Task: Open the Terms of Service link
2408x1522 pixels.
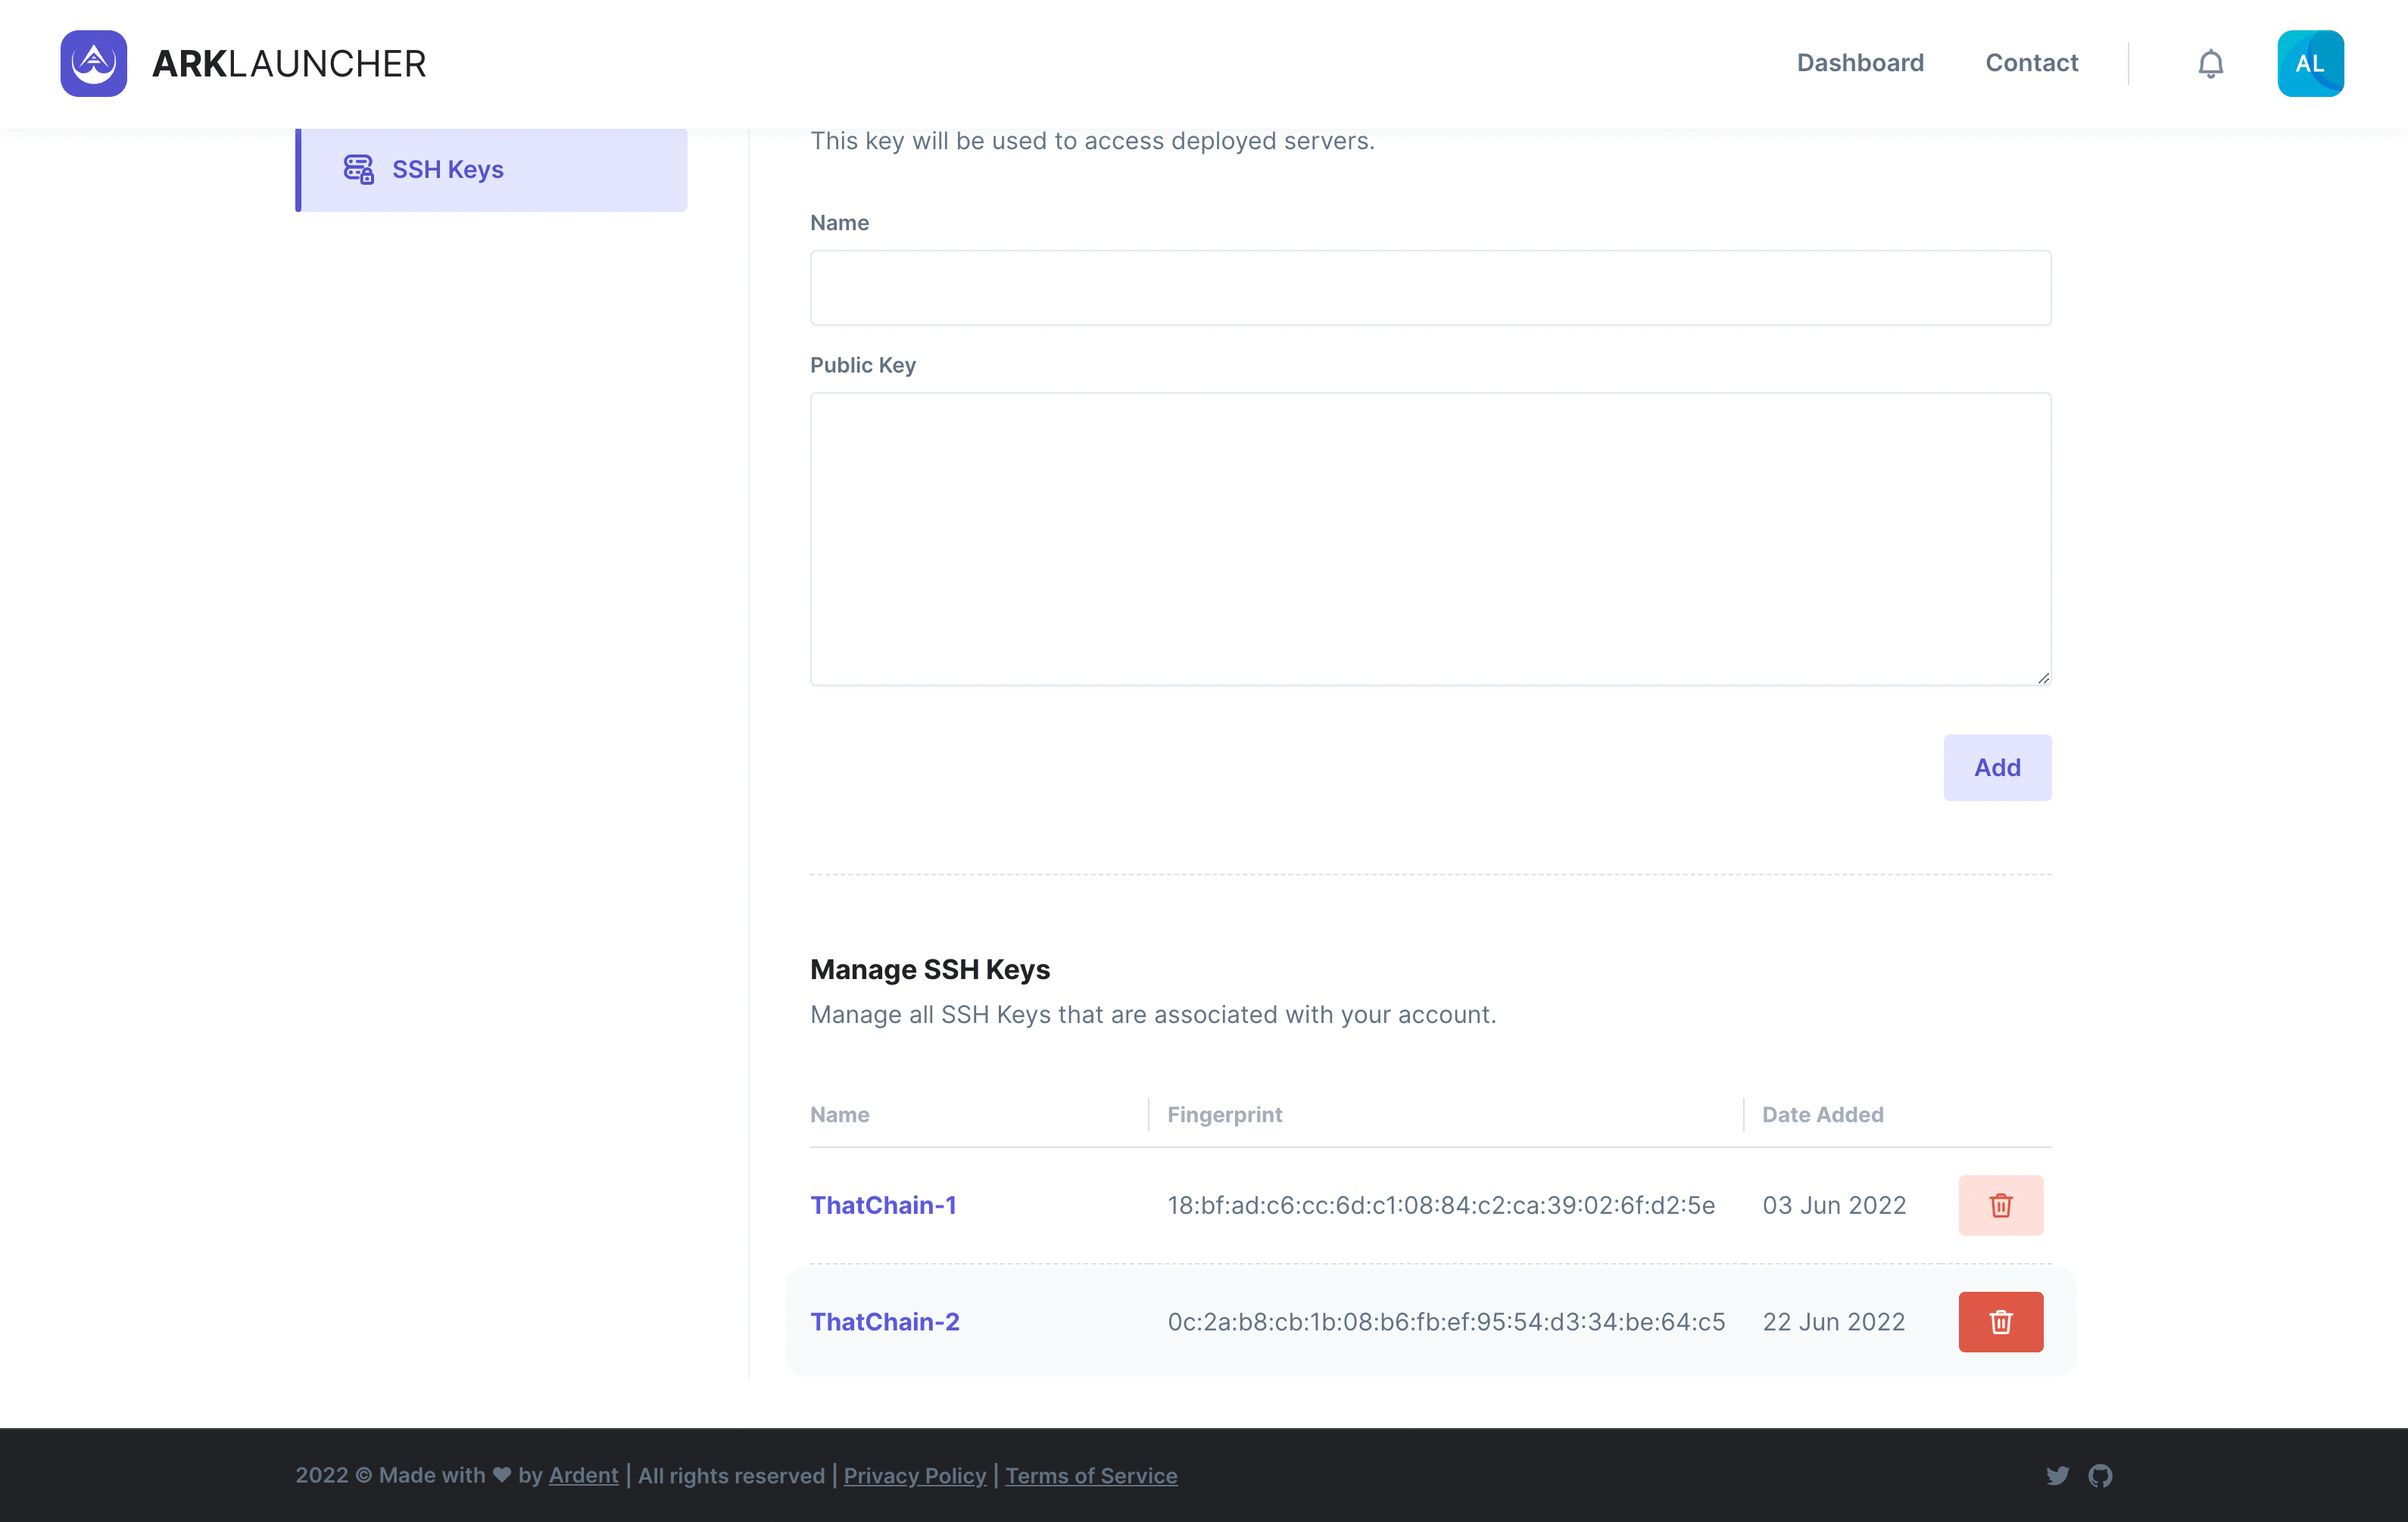Action: point(1090,1476)
